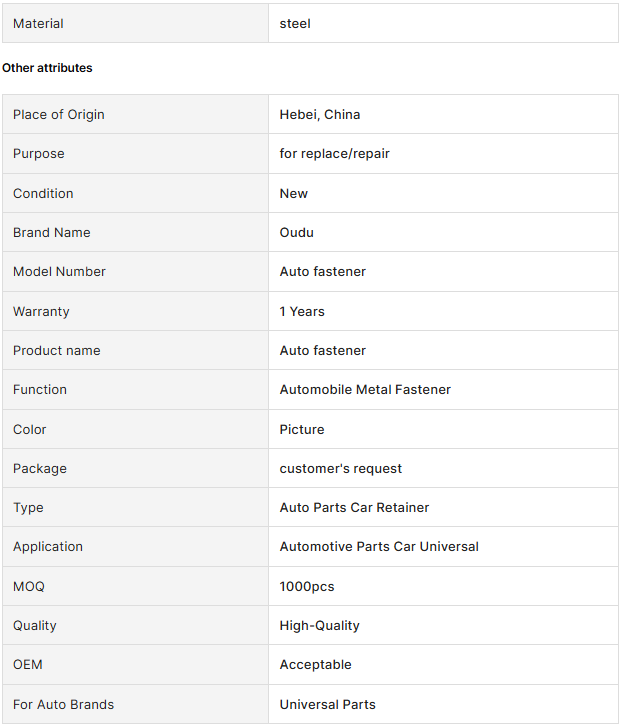Click the 'Picture' color value

(x=302, y=429)
